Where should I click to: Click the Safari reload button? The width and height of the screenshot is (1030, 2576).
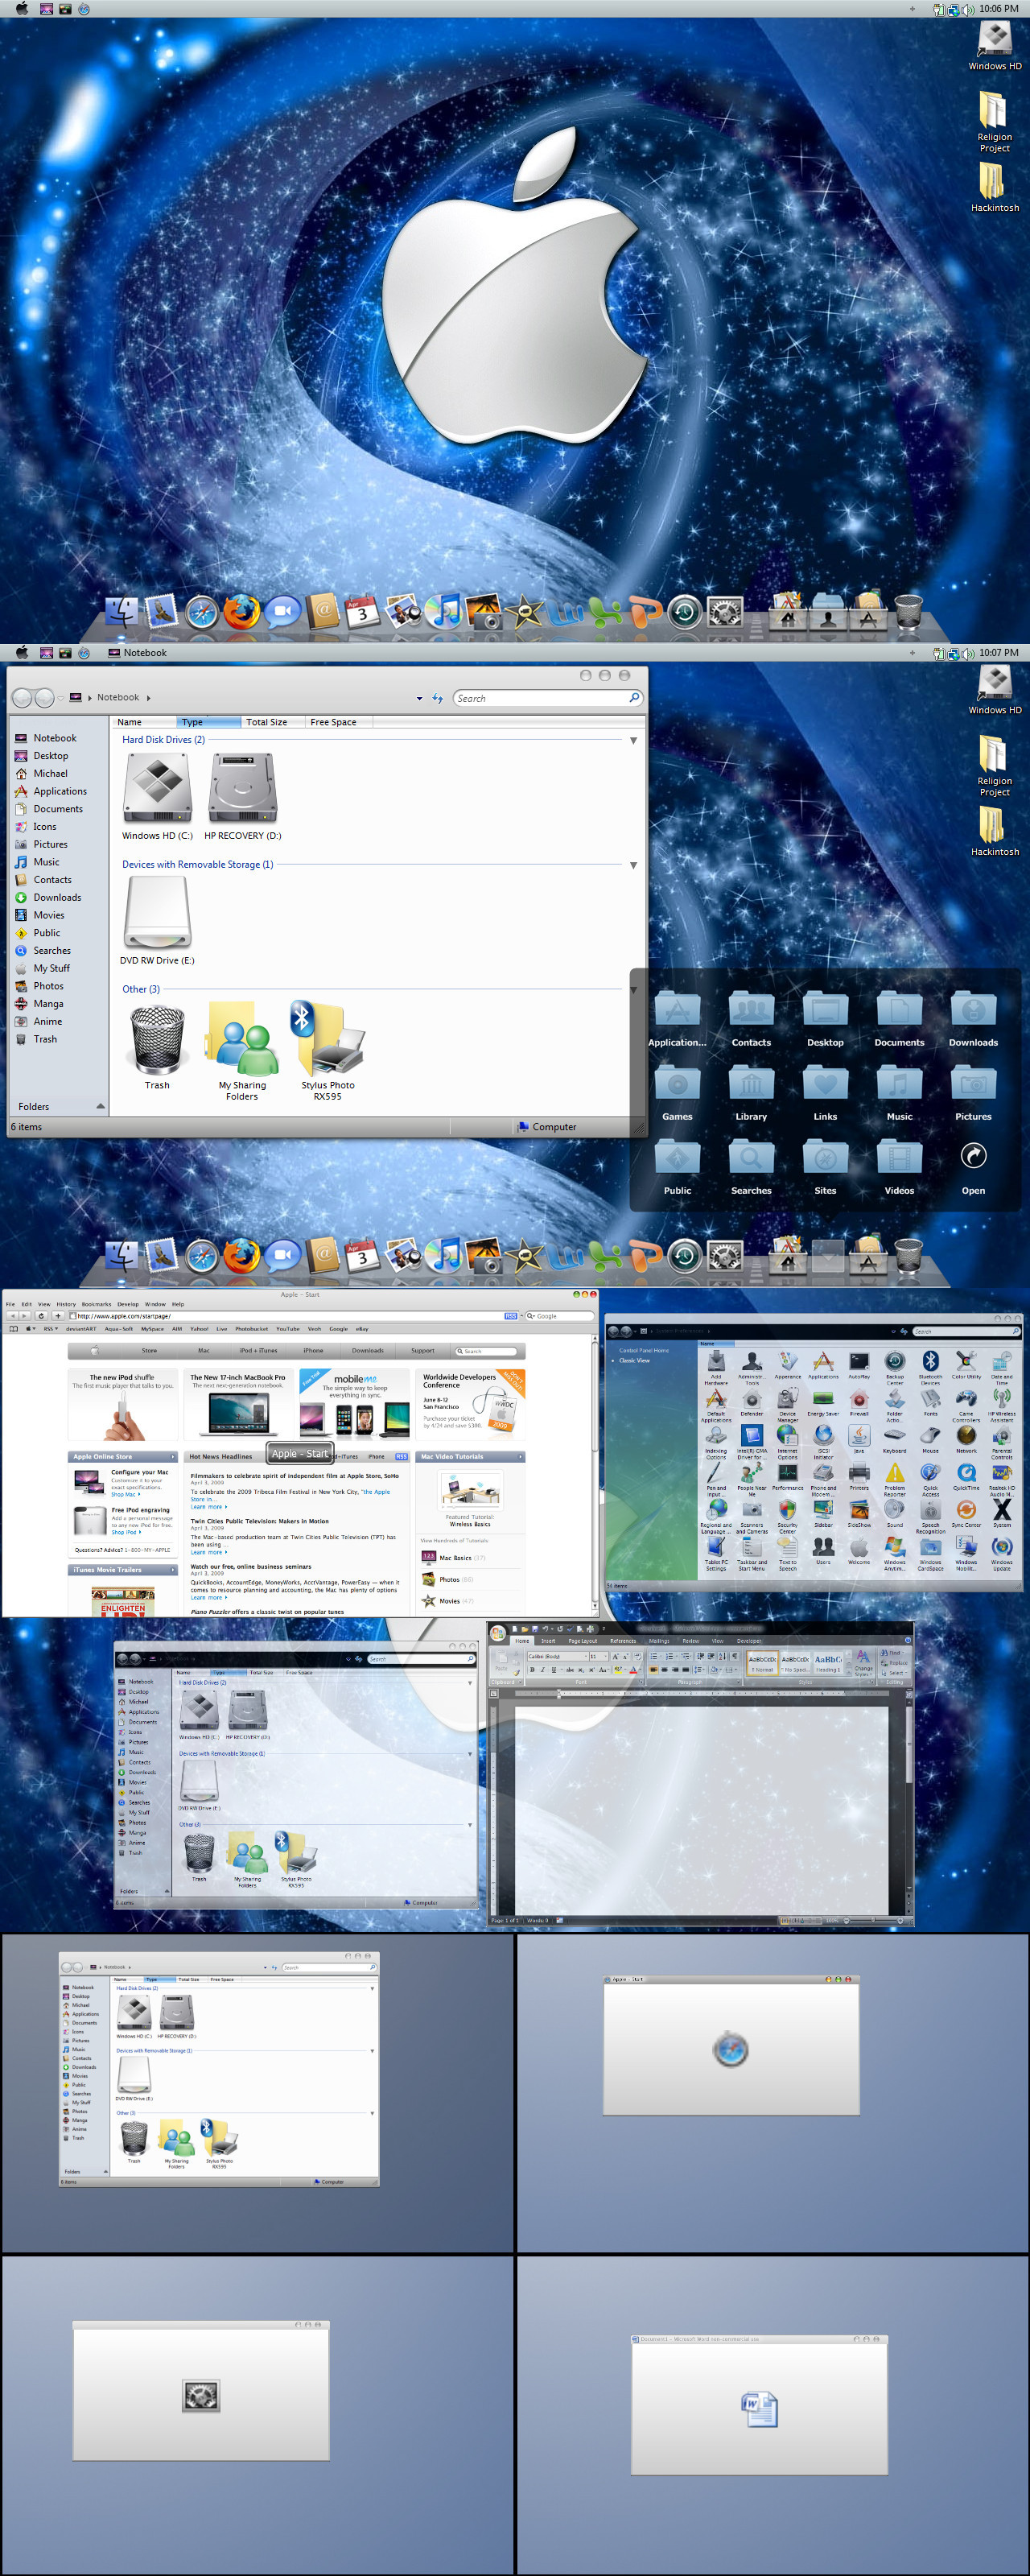pos(41,1316)
